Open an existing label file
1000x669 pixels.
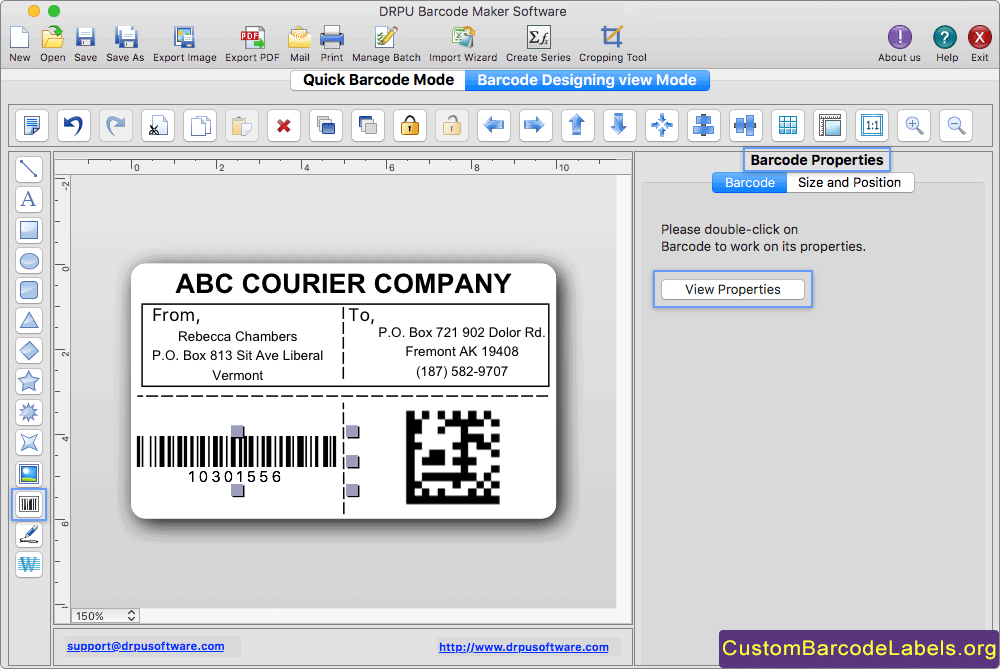[52, 43]
